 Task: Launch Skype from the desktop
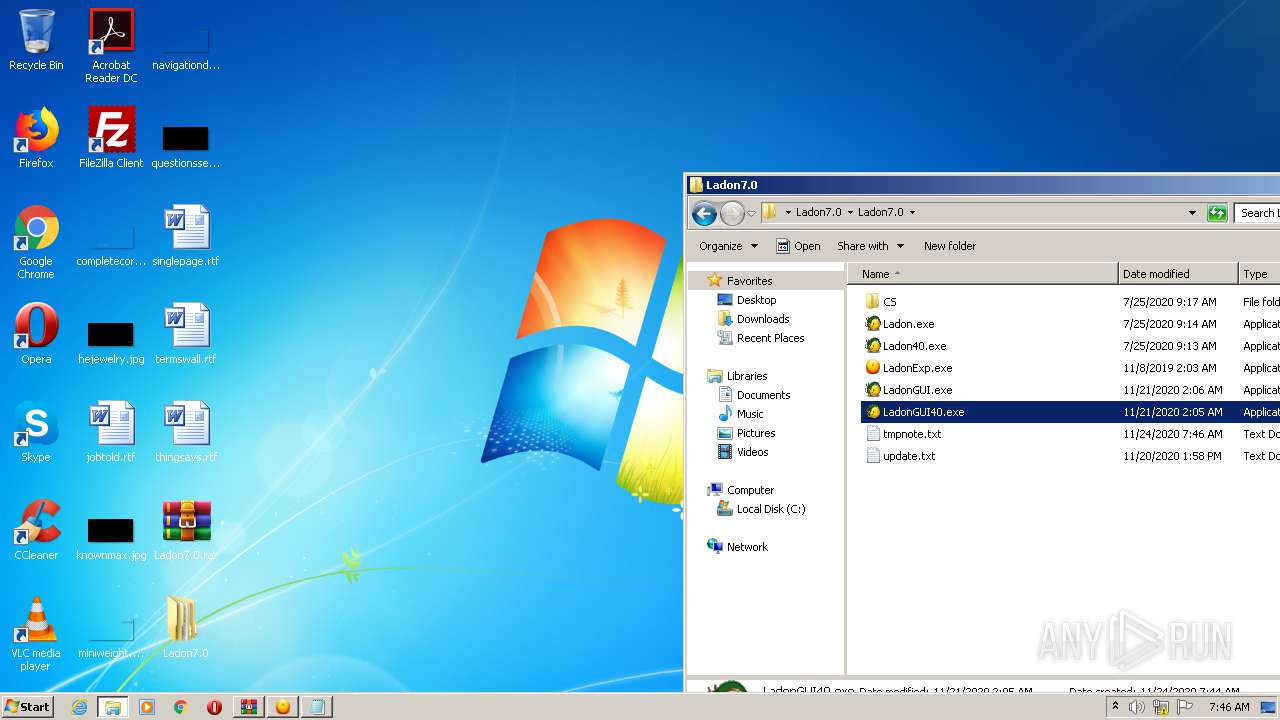[36, 432]
